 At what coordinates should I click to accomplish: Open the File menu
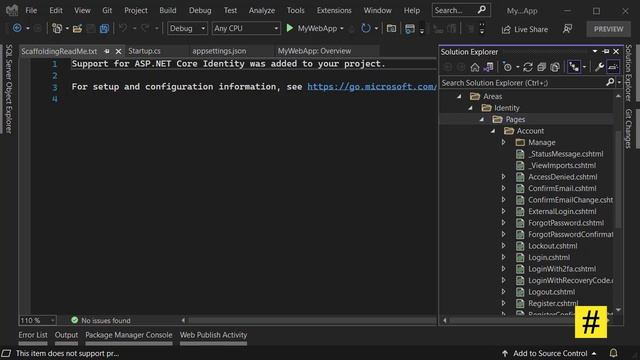click(x=31, y=10)
